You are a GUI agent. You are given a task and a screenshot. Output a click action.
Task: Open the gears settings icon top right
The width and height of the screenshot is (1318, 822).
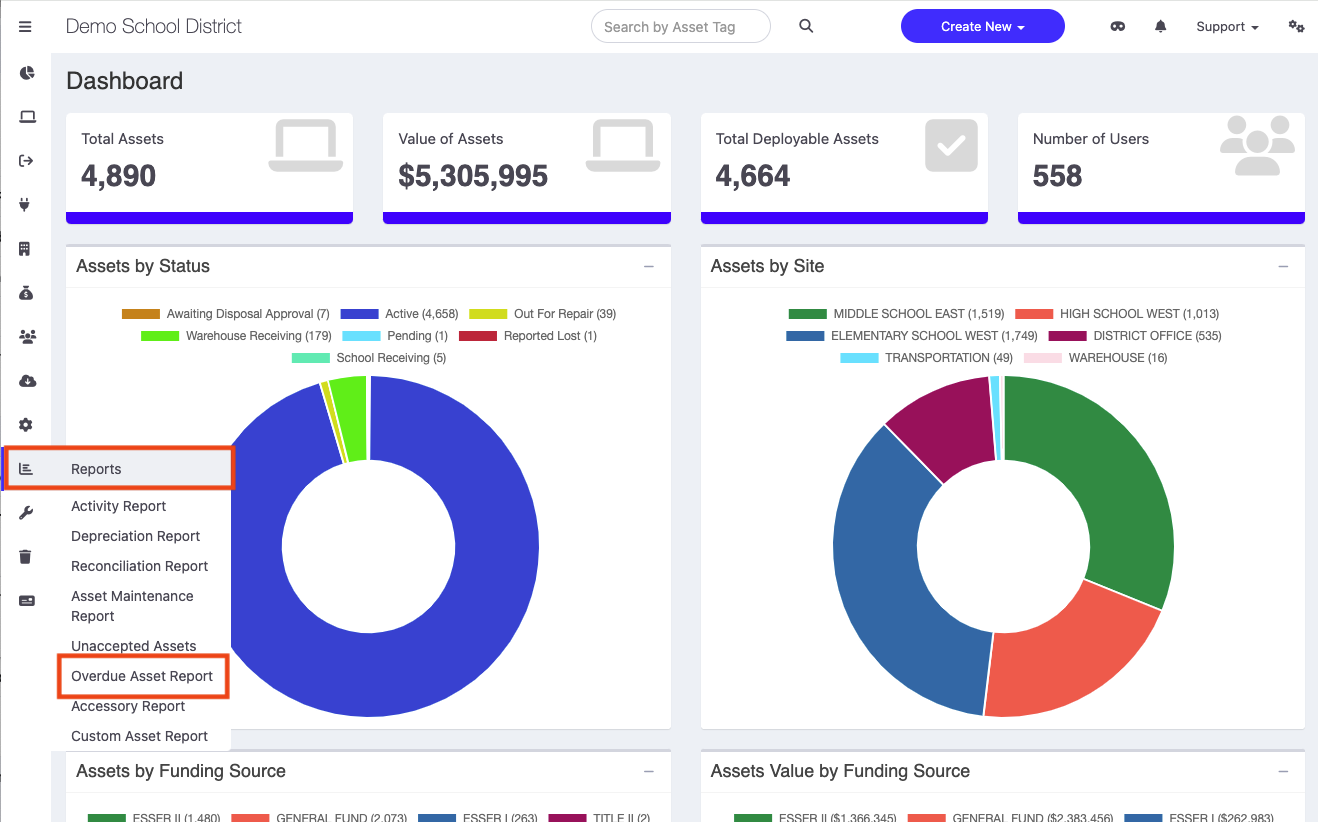click(1296, 27)
